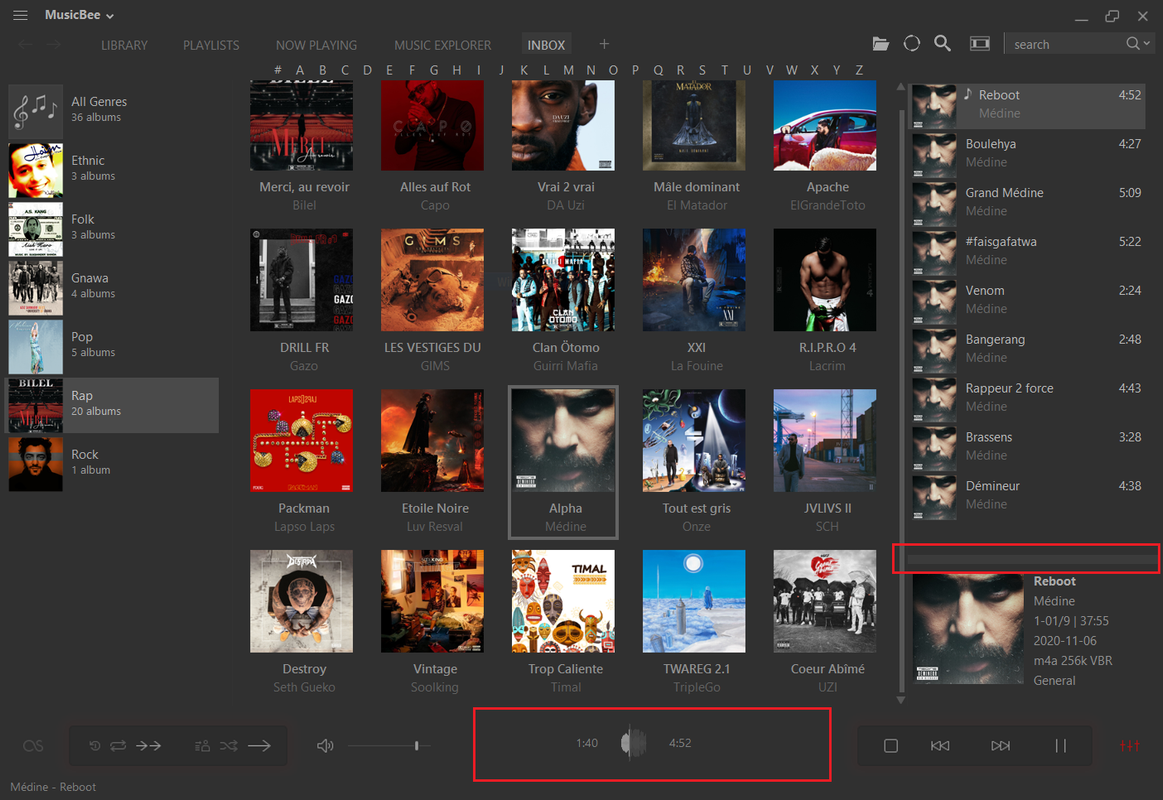Select the DRILL FR album by Gazo

coord(302,280)
